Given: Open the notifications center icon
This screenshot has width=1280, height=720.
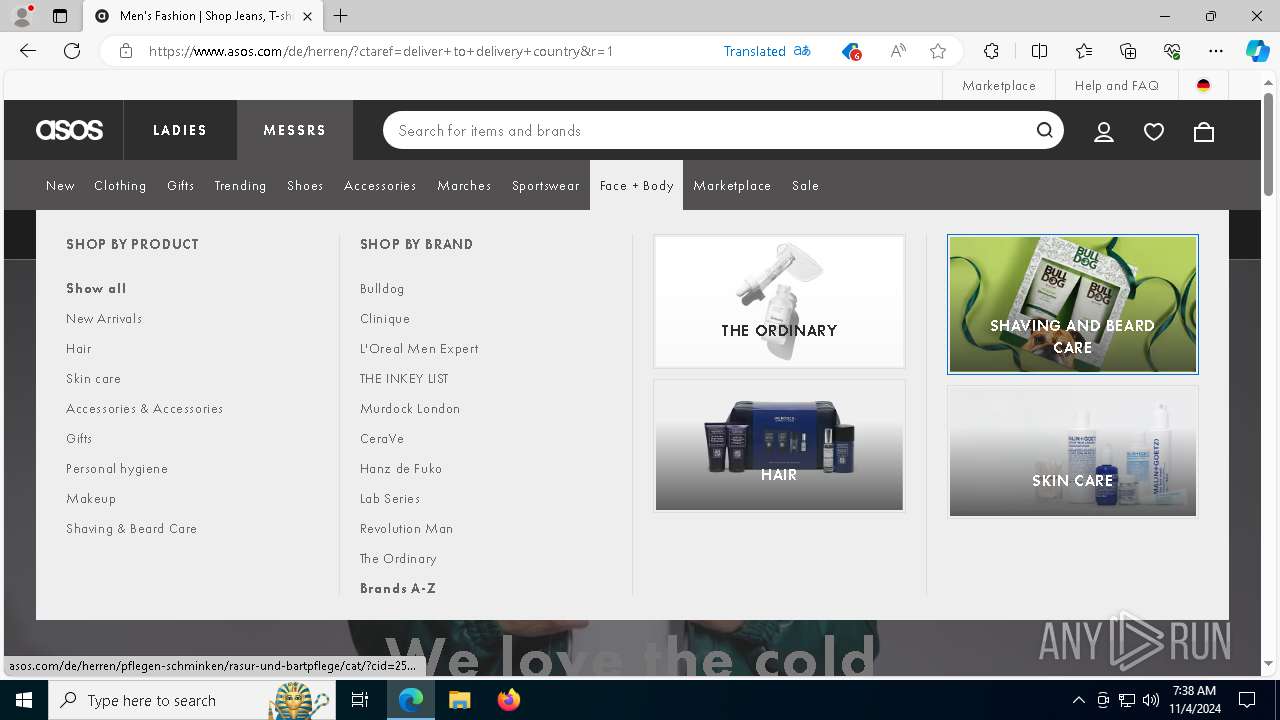Looking at the screenshot, I should click(x=1247, y=700).
